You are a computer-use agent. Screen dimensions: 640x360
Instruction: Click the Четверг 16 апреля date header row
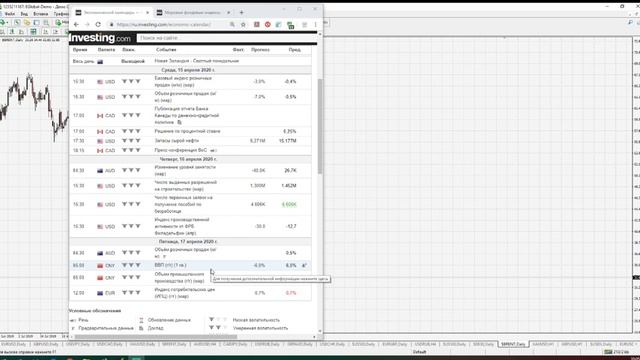[x=190, y=159]
